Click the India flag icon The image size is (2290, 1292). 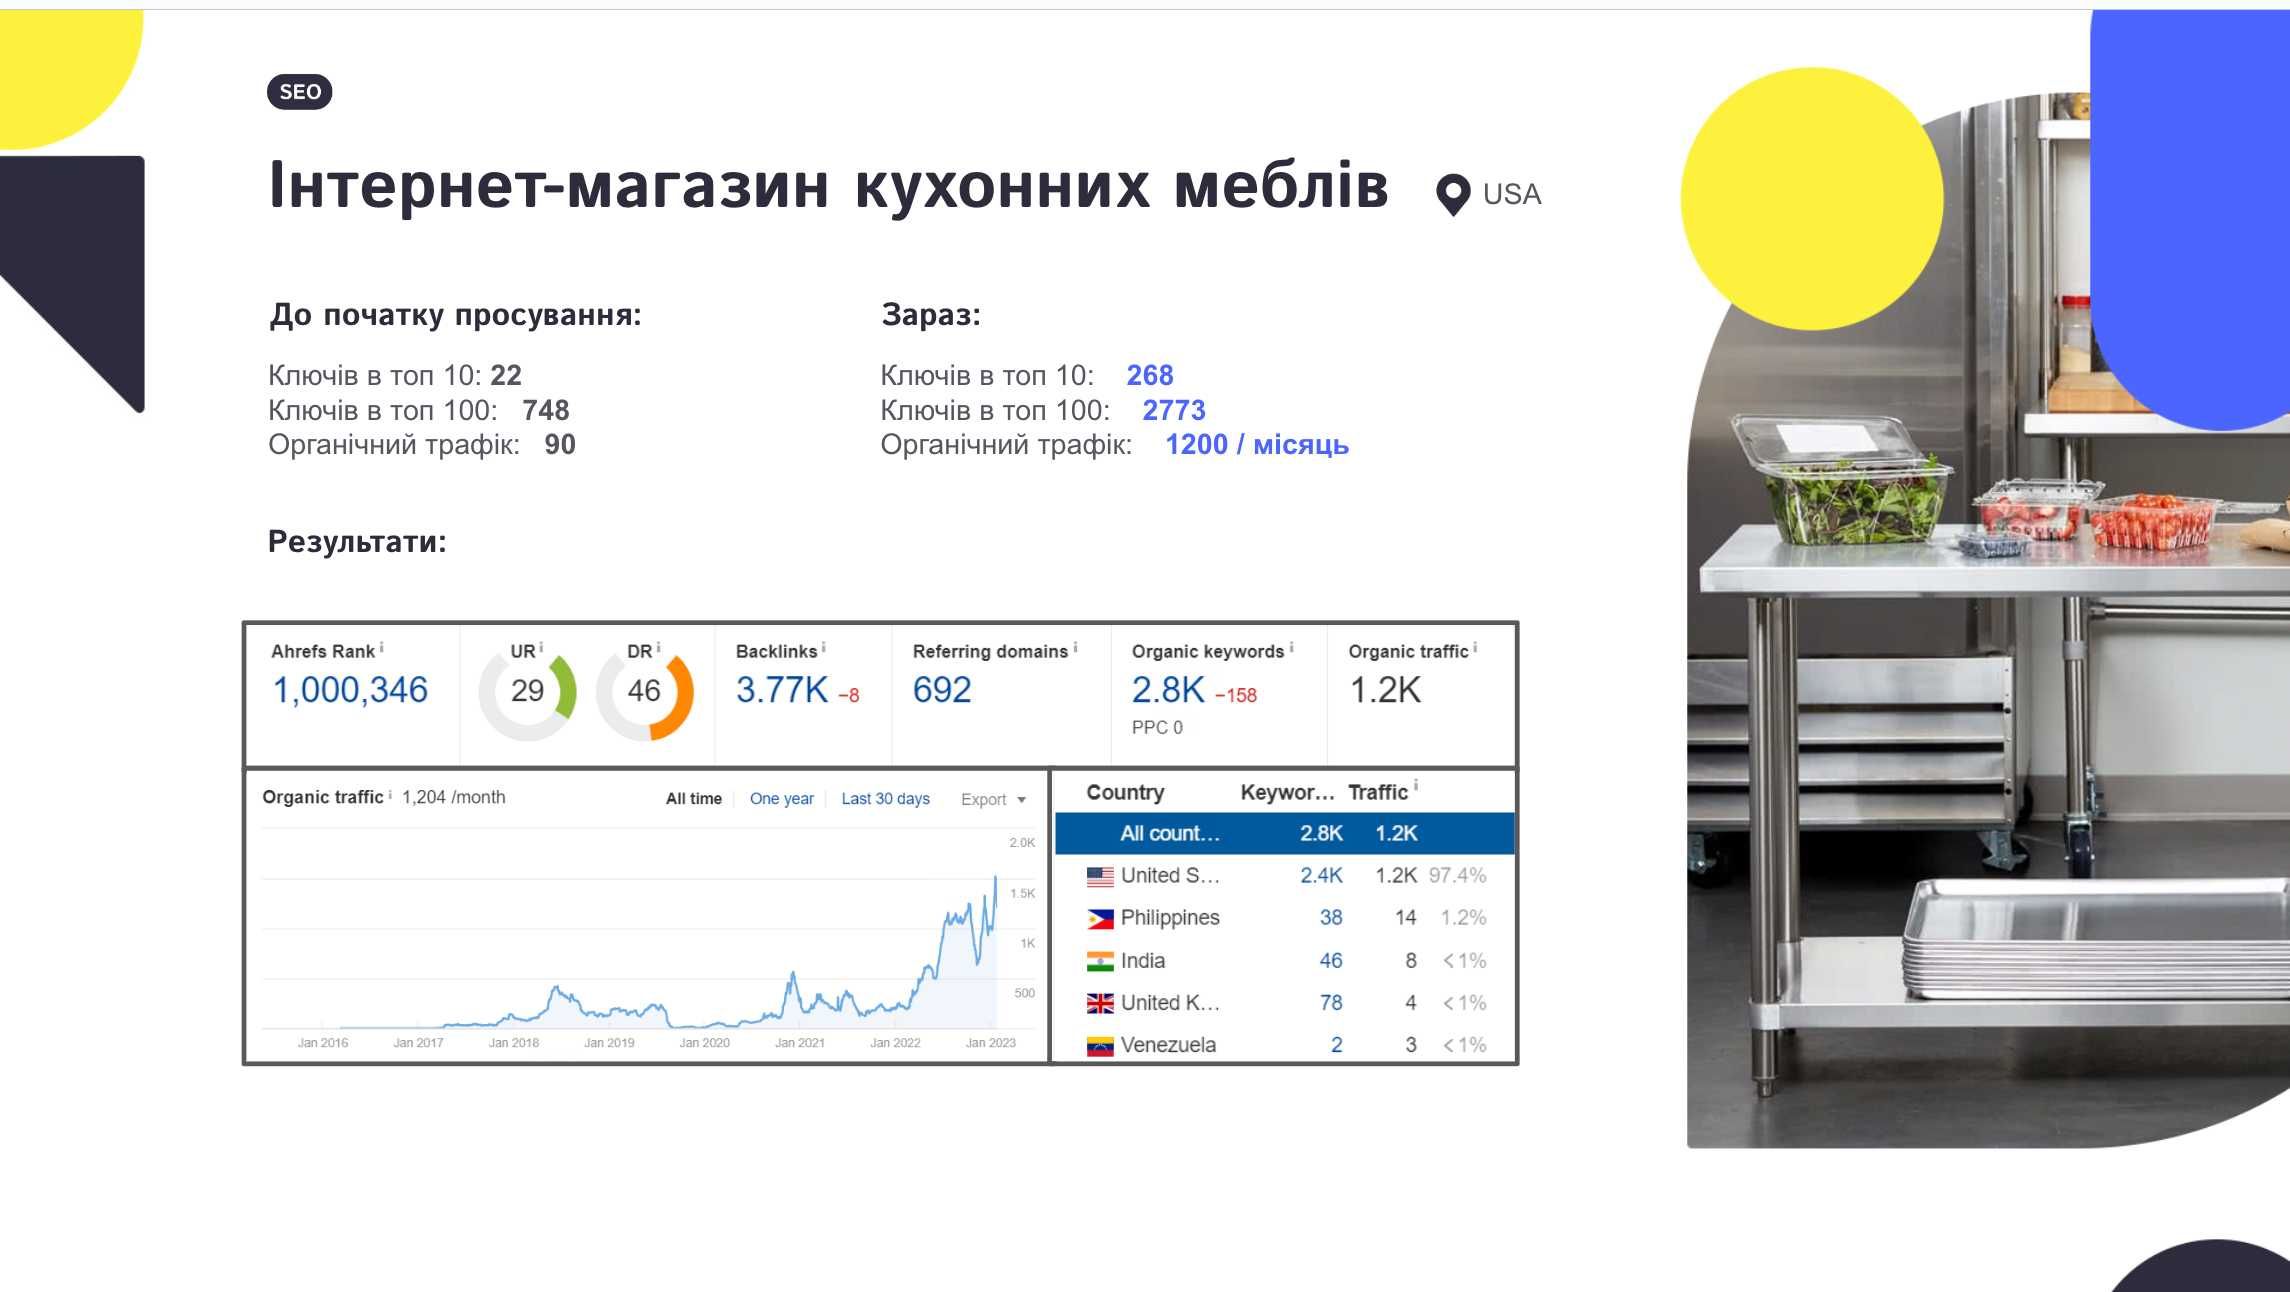(1100, 961)
